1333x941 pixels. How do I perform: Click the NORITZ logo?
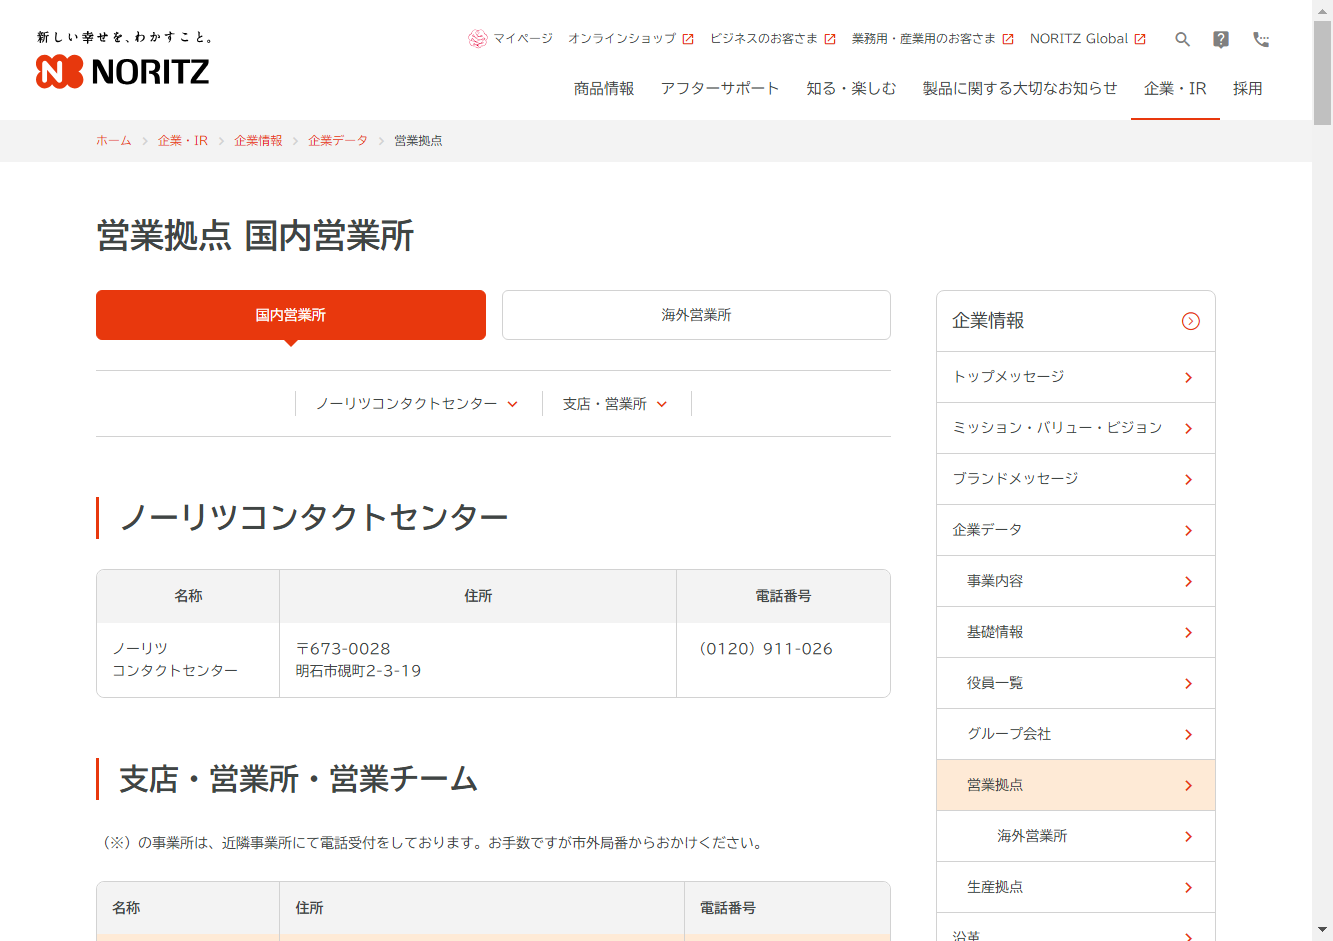[x=122, y=71]
